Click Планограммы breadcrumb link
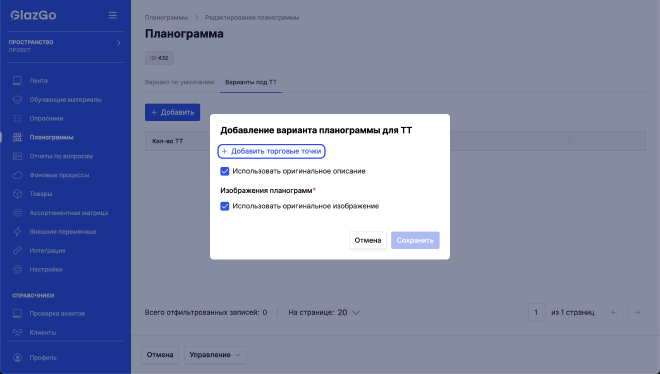This screenshot has height=374, width=660. pyautogui.click(x=166, y=18)
